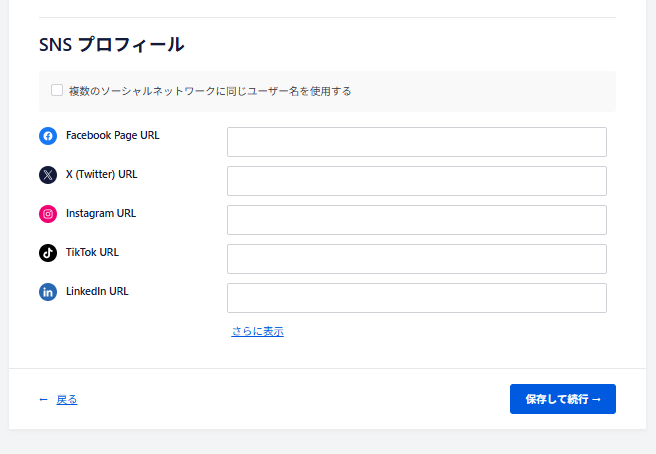Focus the X (Twitter) URL input field

point(416,181)
